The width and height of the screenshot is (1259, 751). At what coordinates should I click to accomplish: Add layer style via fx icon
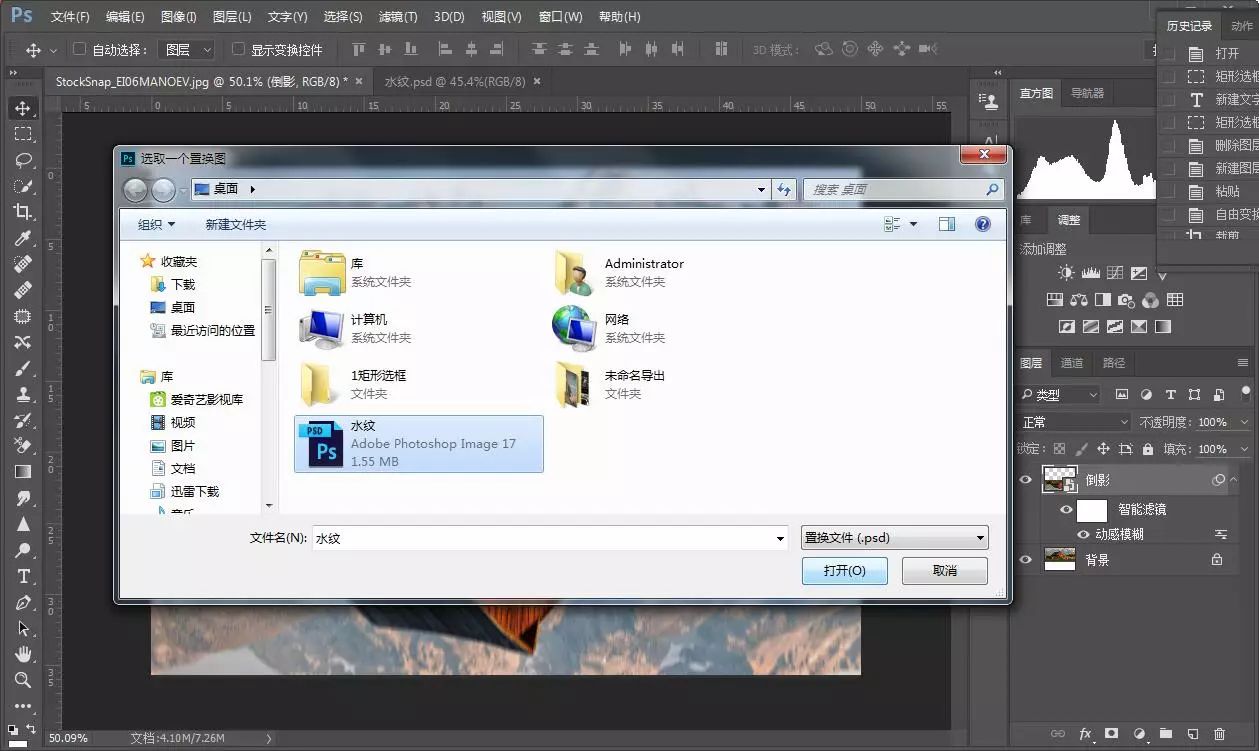tap(1085, 734)
